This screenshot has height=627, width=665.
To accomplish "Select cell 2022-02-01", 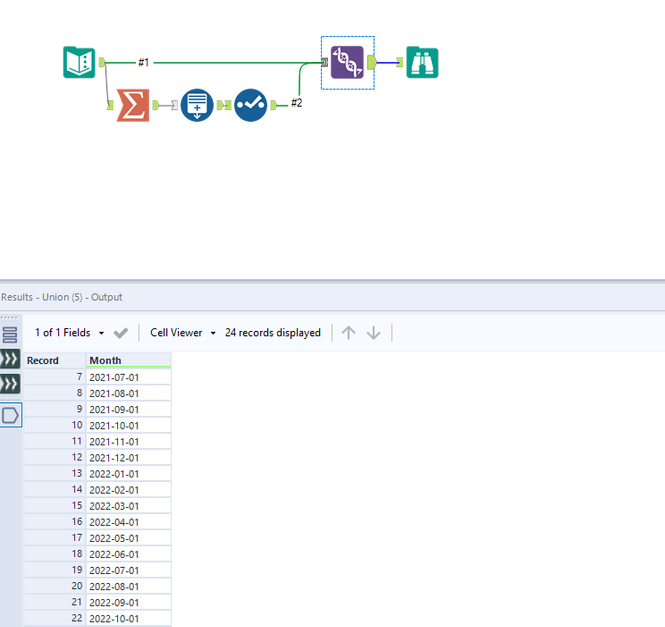I will 129,490.
